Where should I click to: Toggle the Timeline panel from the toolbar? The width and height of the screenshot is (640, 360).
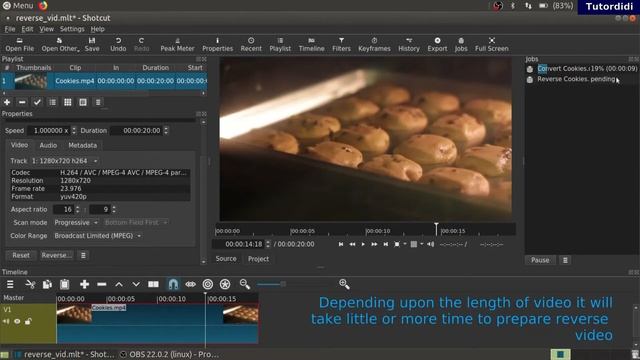point(311,44)
